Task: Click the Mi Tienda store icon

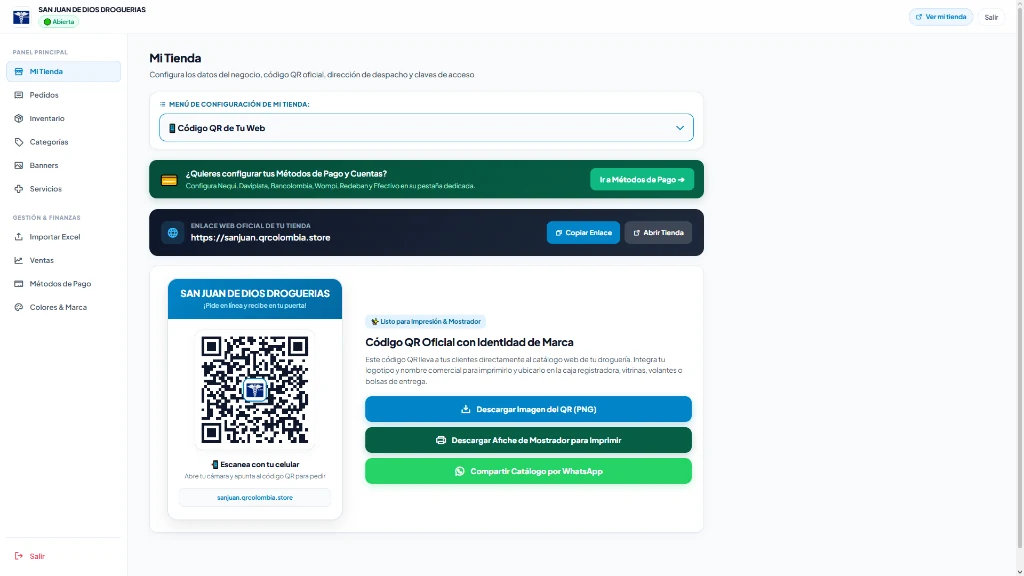Action: coord(18,71)
